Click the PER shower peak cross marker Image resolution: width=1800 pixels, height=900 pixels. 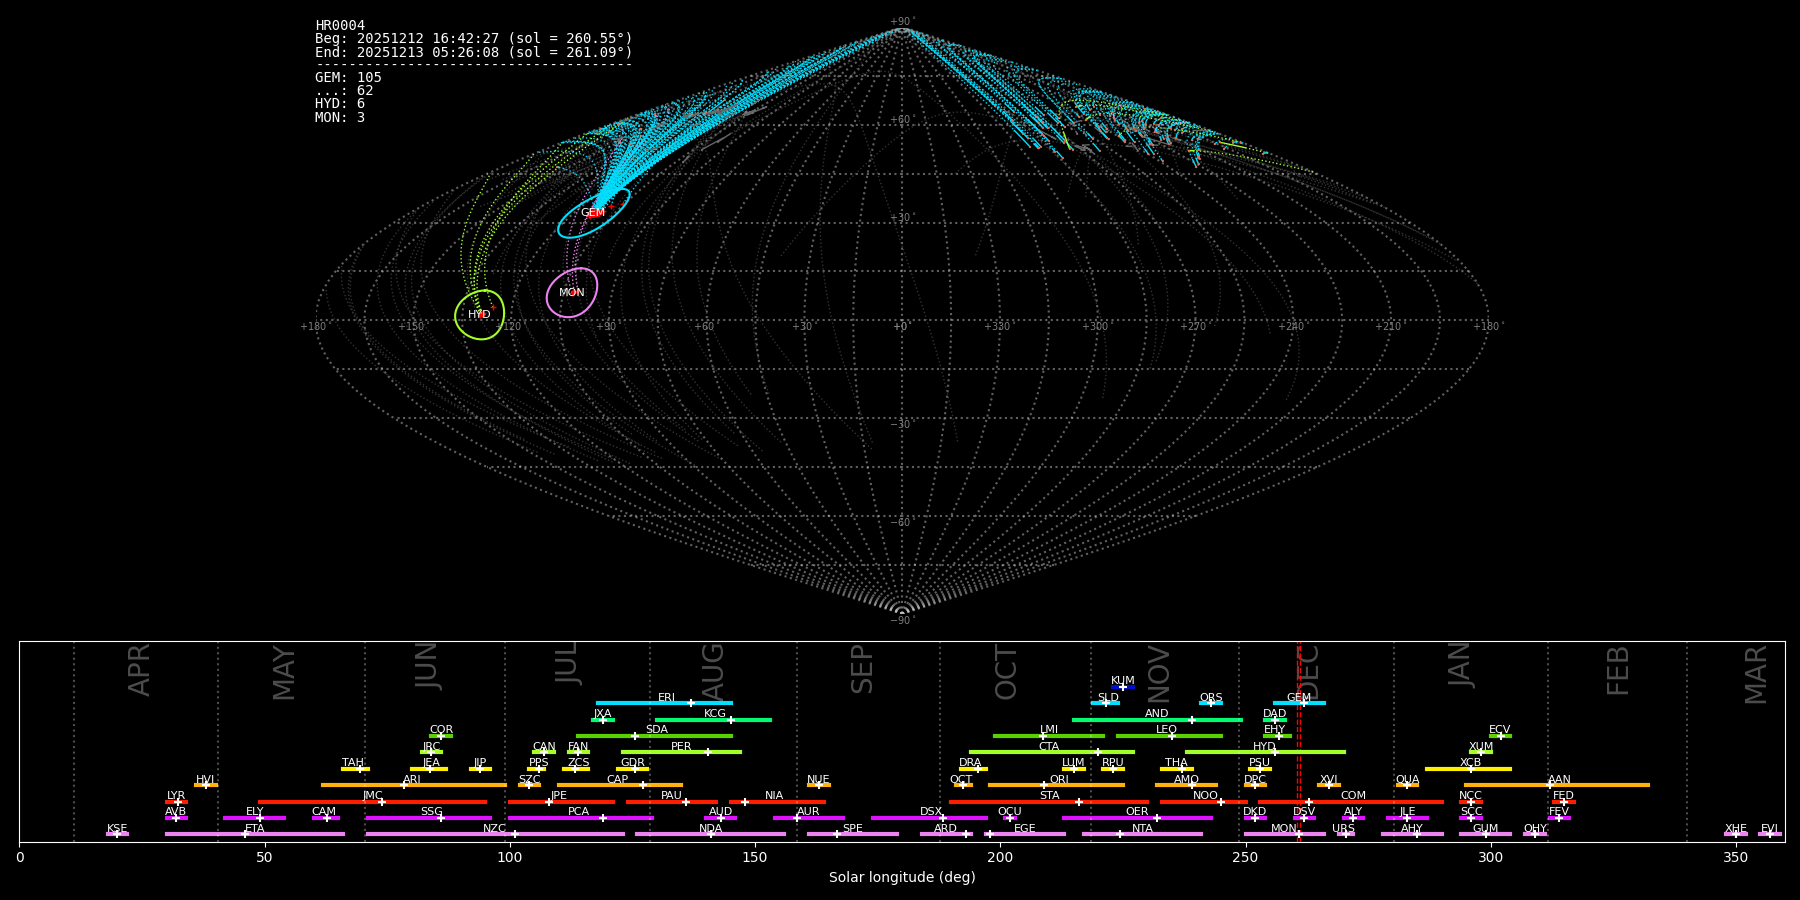tap(708, 752)
